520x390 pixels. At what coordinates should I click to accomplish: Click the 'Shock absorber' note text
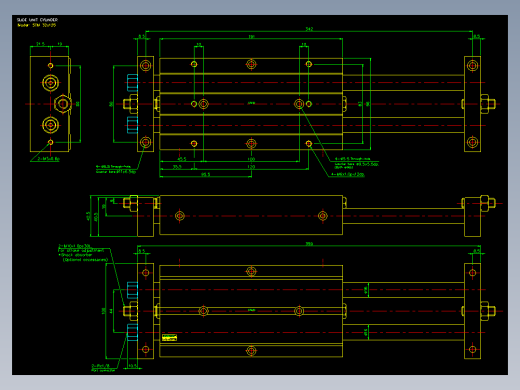click(x=76, y=255)
